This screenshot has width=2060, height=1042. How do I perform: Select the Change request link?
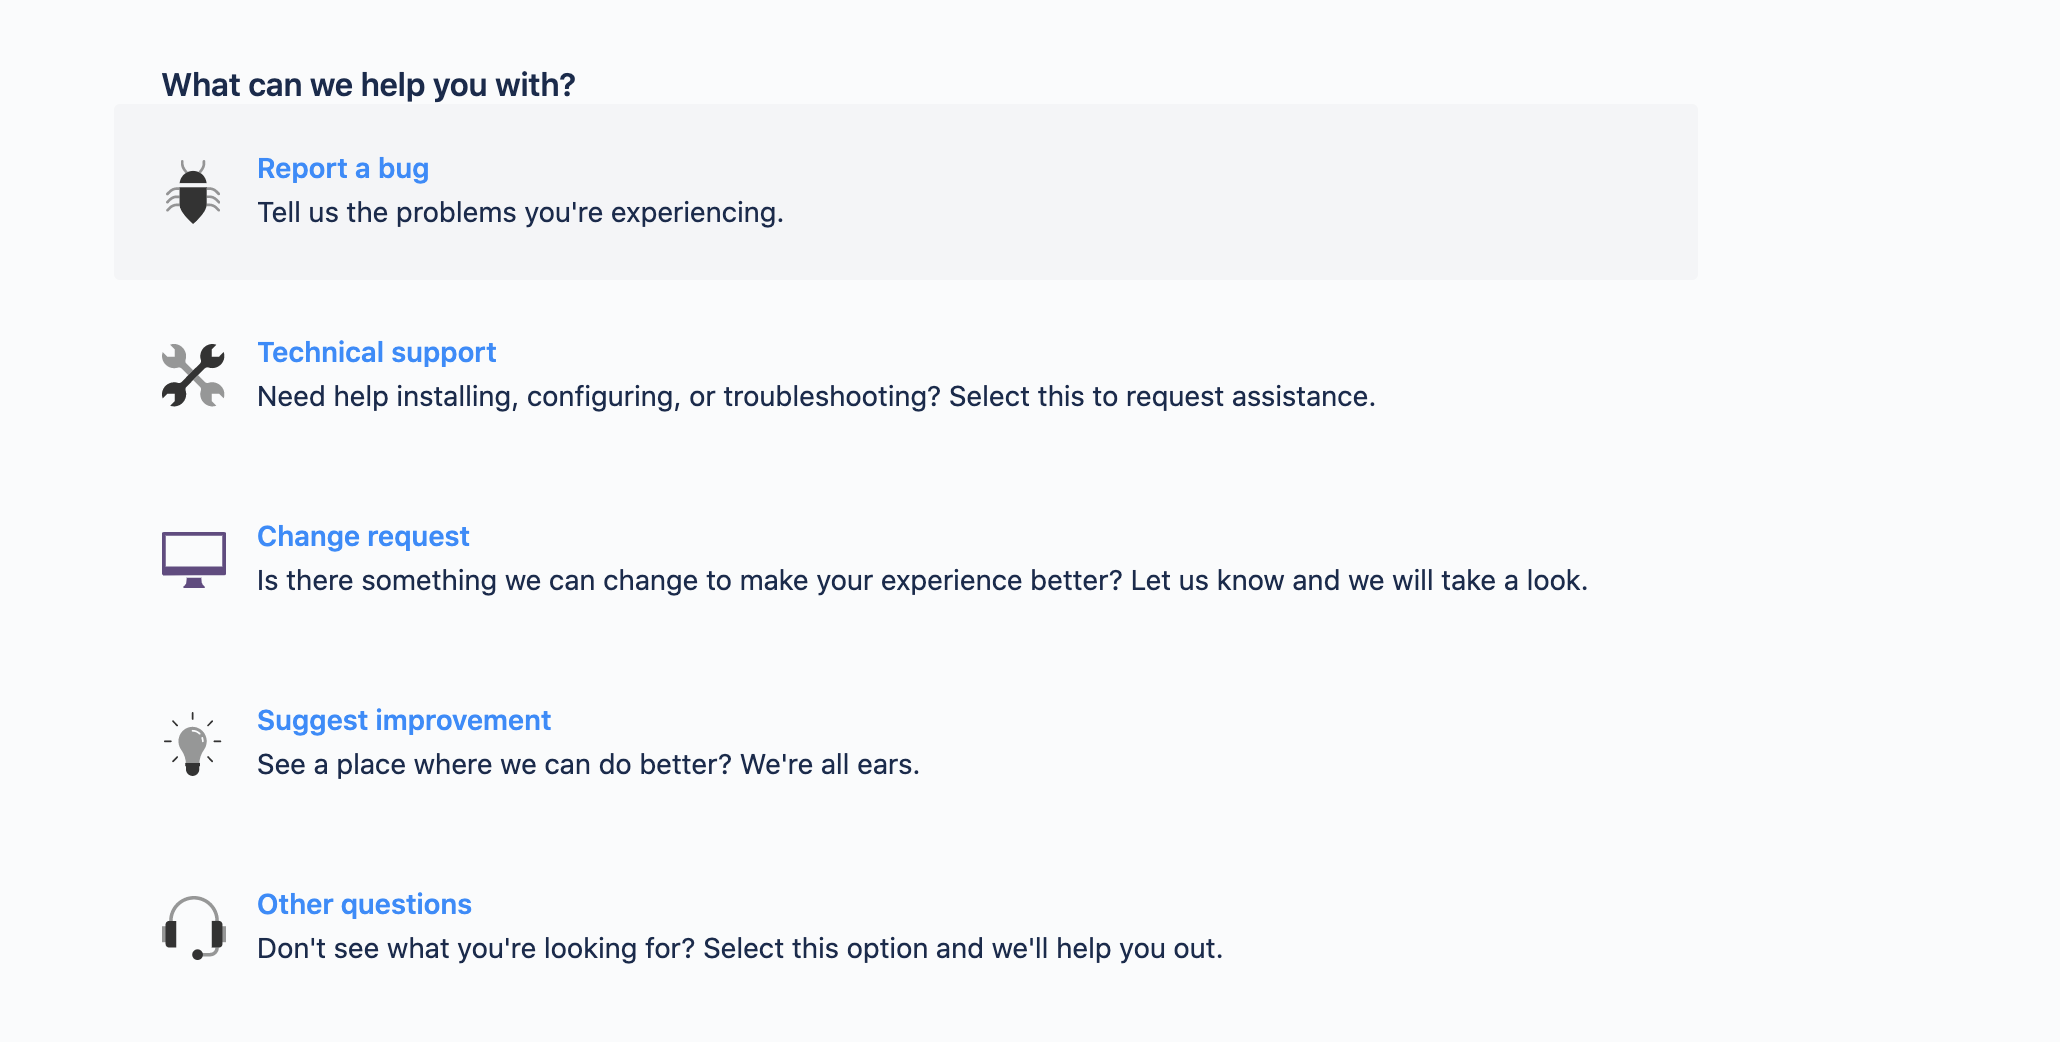363,536
